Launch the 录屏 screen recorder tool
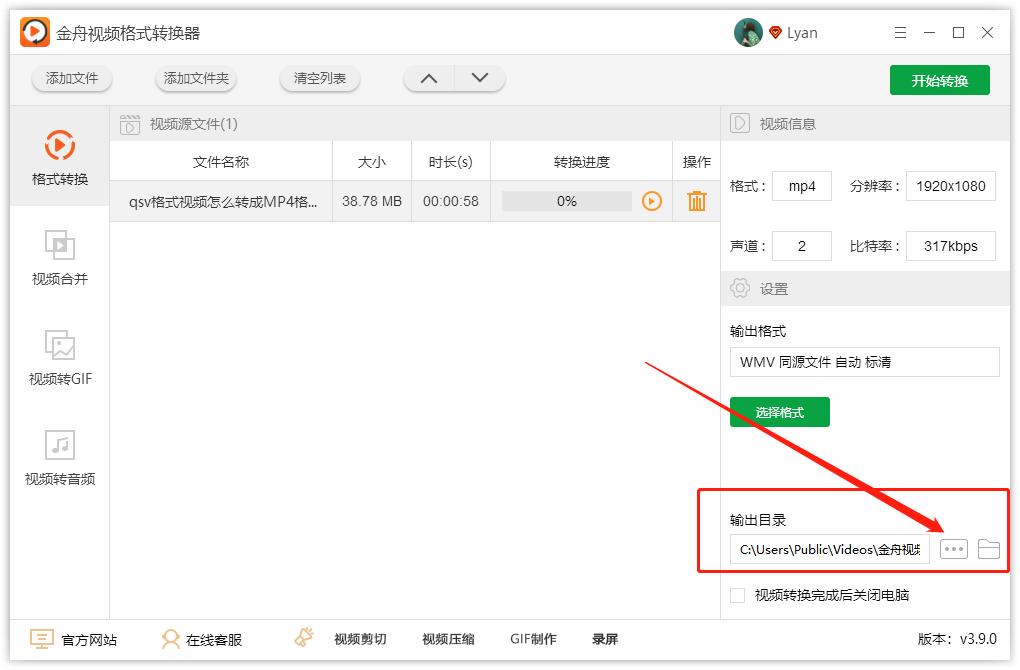 pyautogui.click(x=606, y=638)
